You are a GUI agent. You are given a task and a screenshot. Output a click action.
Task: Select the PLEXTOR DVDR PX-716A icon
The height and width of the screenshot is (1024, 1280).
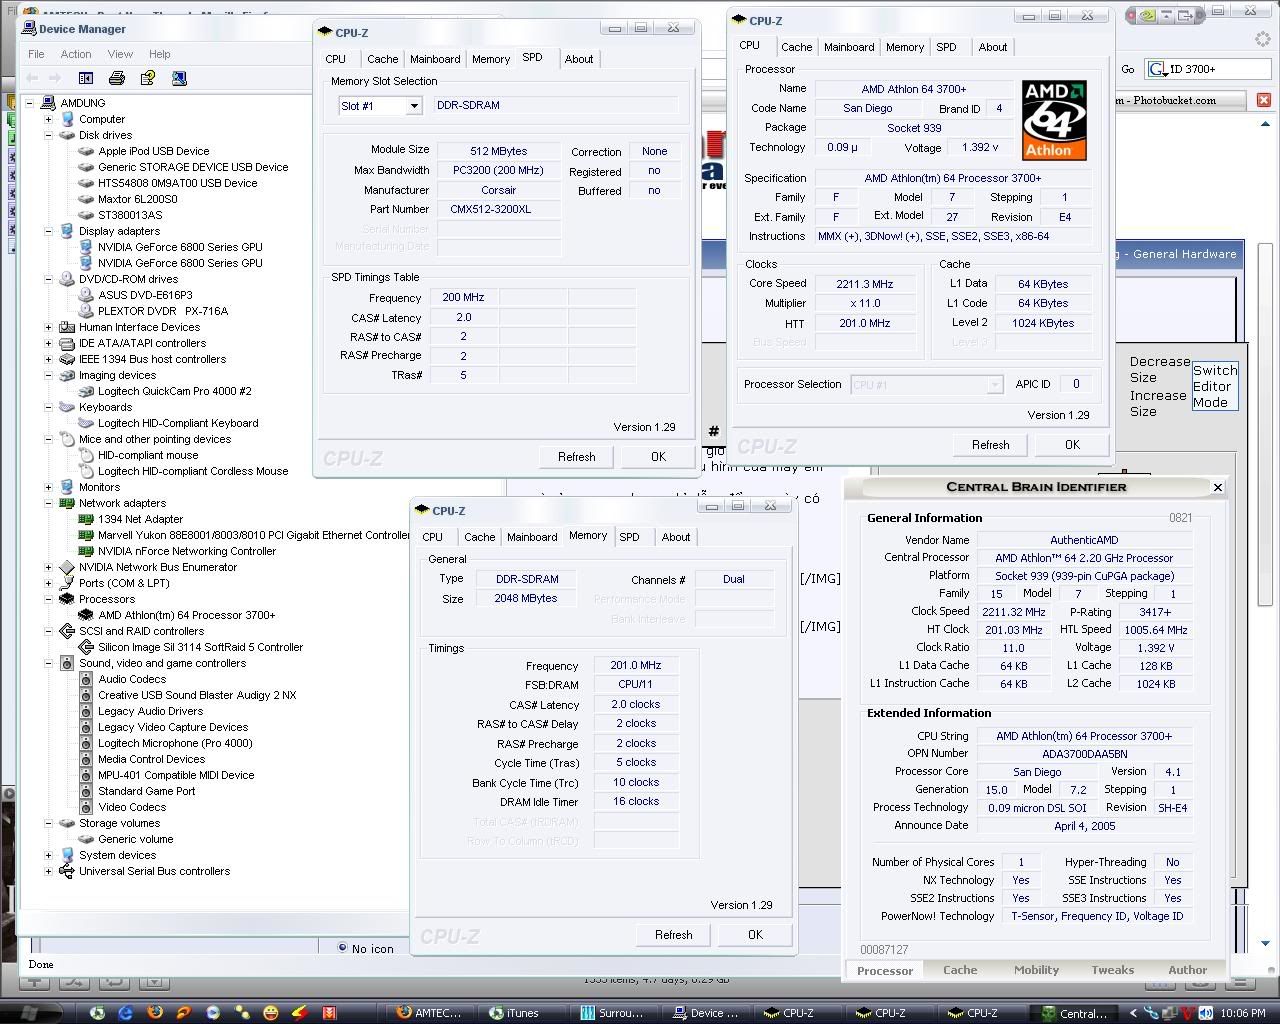pyautogui.click(x=86, y=311)
